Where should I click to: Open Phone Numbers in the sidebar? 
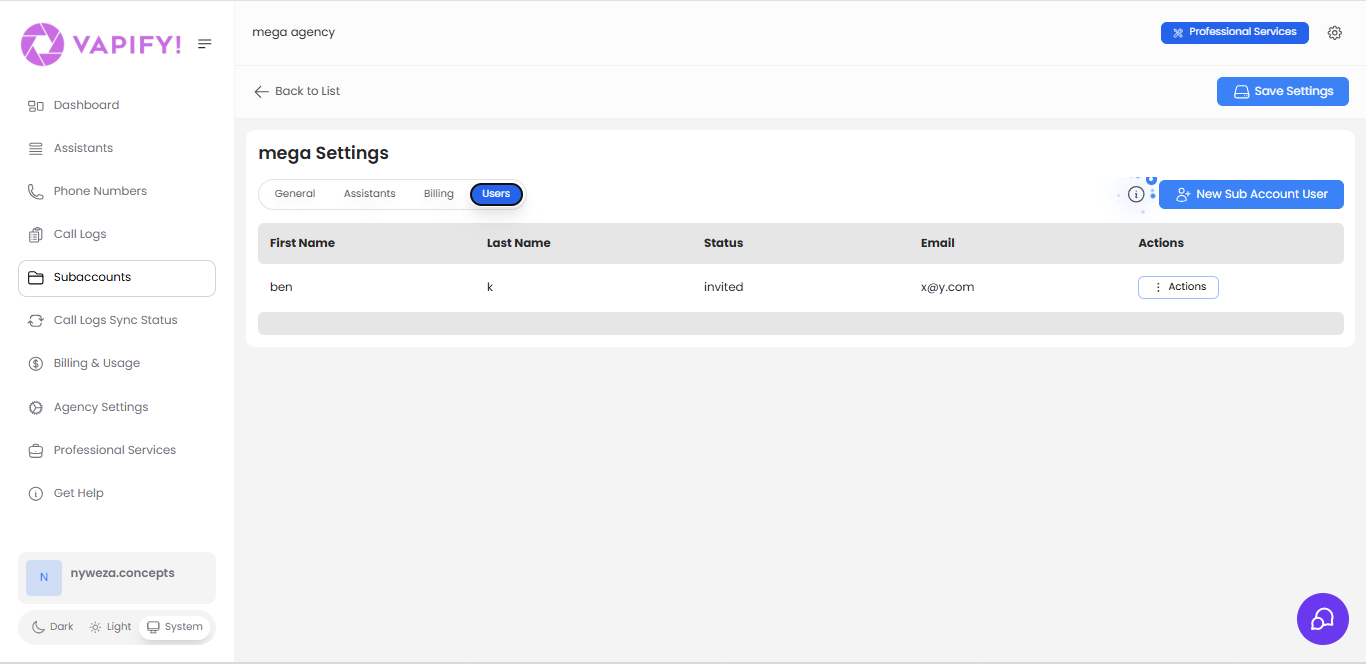point(100,190)
